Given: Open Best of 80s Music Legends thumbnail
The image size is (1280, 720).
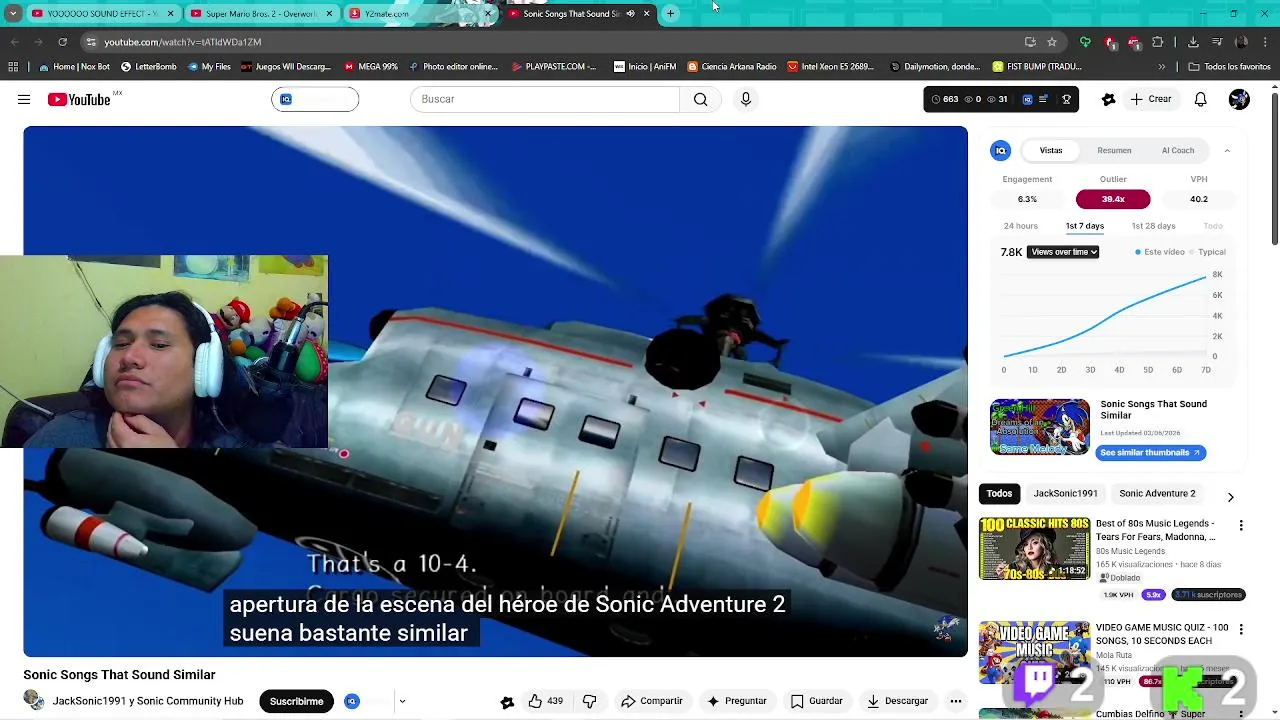Looking at the screenshot, I should [x=1034, y=548].
